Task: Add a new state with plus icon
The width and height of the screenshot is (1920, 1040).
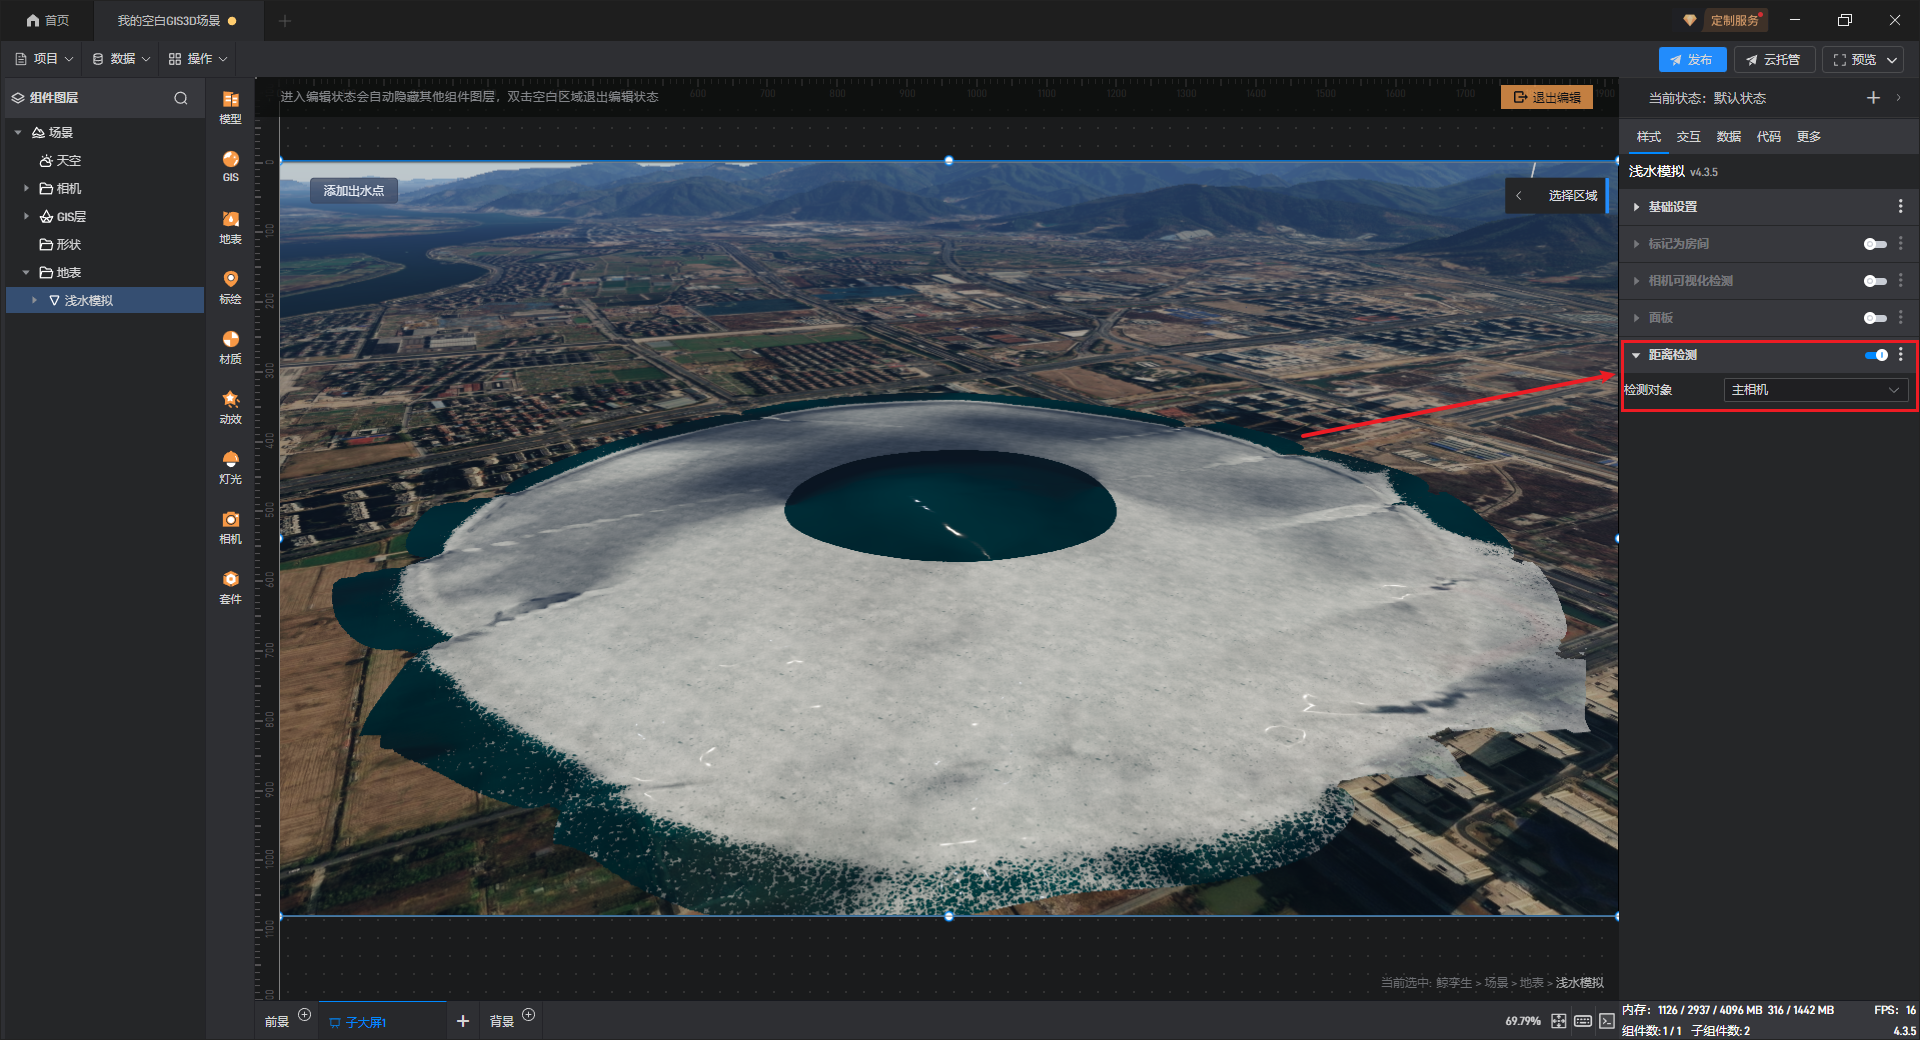Action: pyautogui.click(x=1873, y=97)
